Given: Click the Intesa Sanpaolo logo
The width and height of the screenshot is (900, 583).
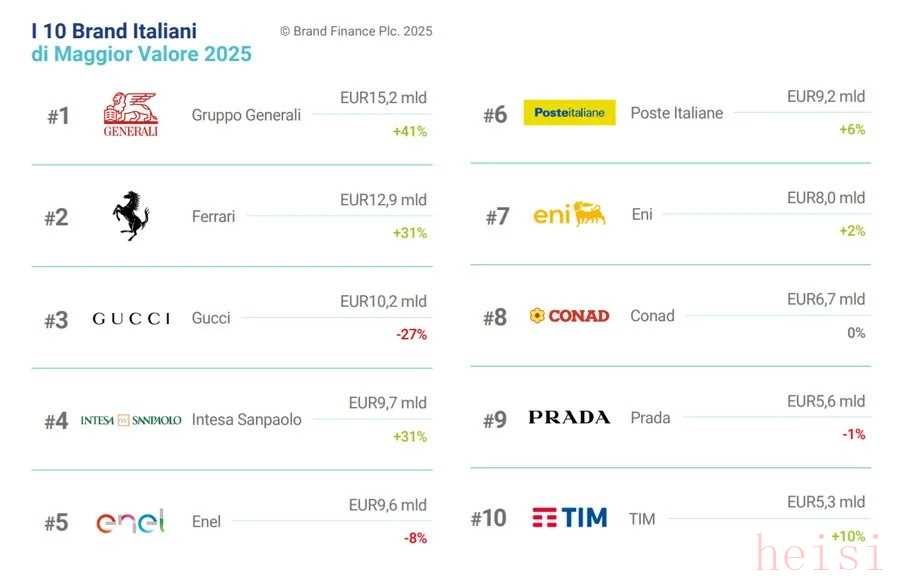Looking at the screenshot, I should pos(131,420).
